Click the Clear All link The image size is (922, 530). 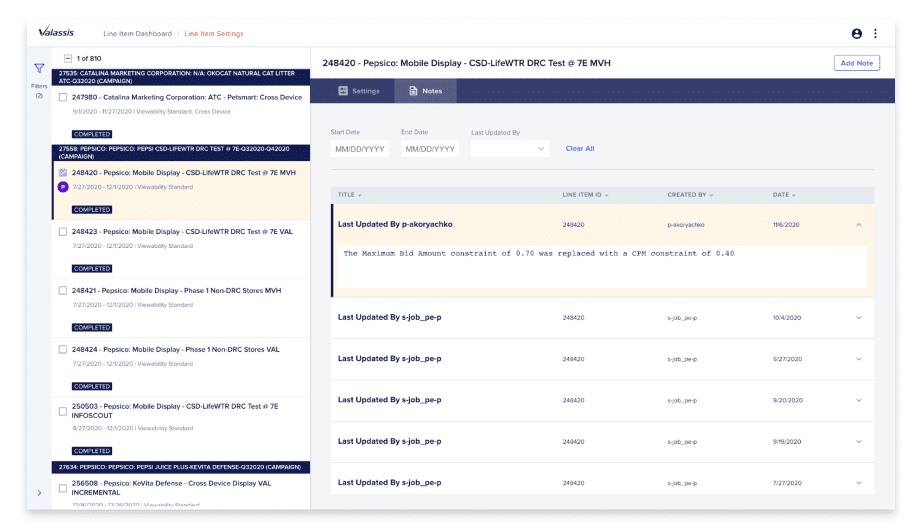[580, 149]
